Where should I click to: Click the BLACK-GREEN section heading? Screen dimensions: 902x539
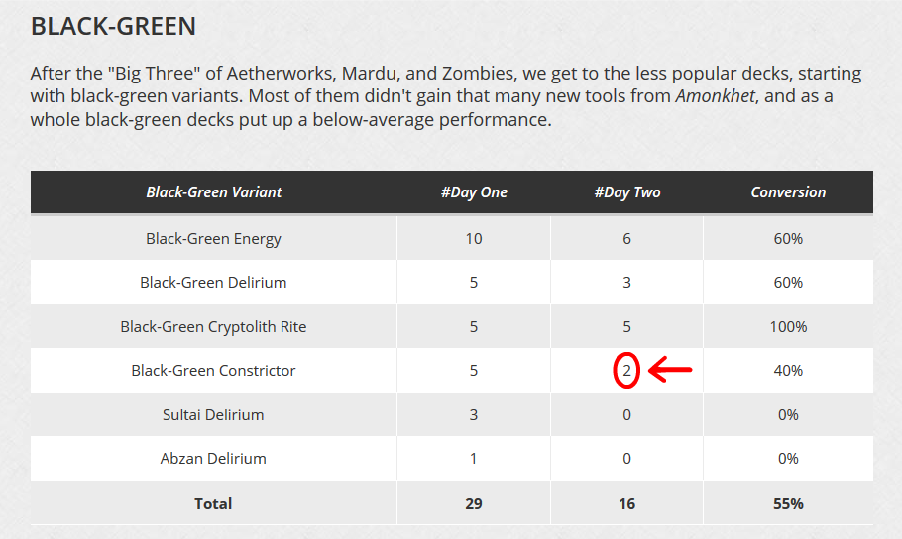tap(113, 26)
